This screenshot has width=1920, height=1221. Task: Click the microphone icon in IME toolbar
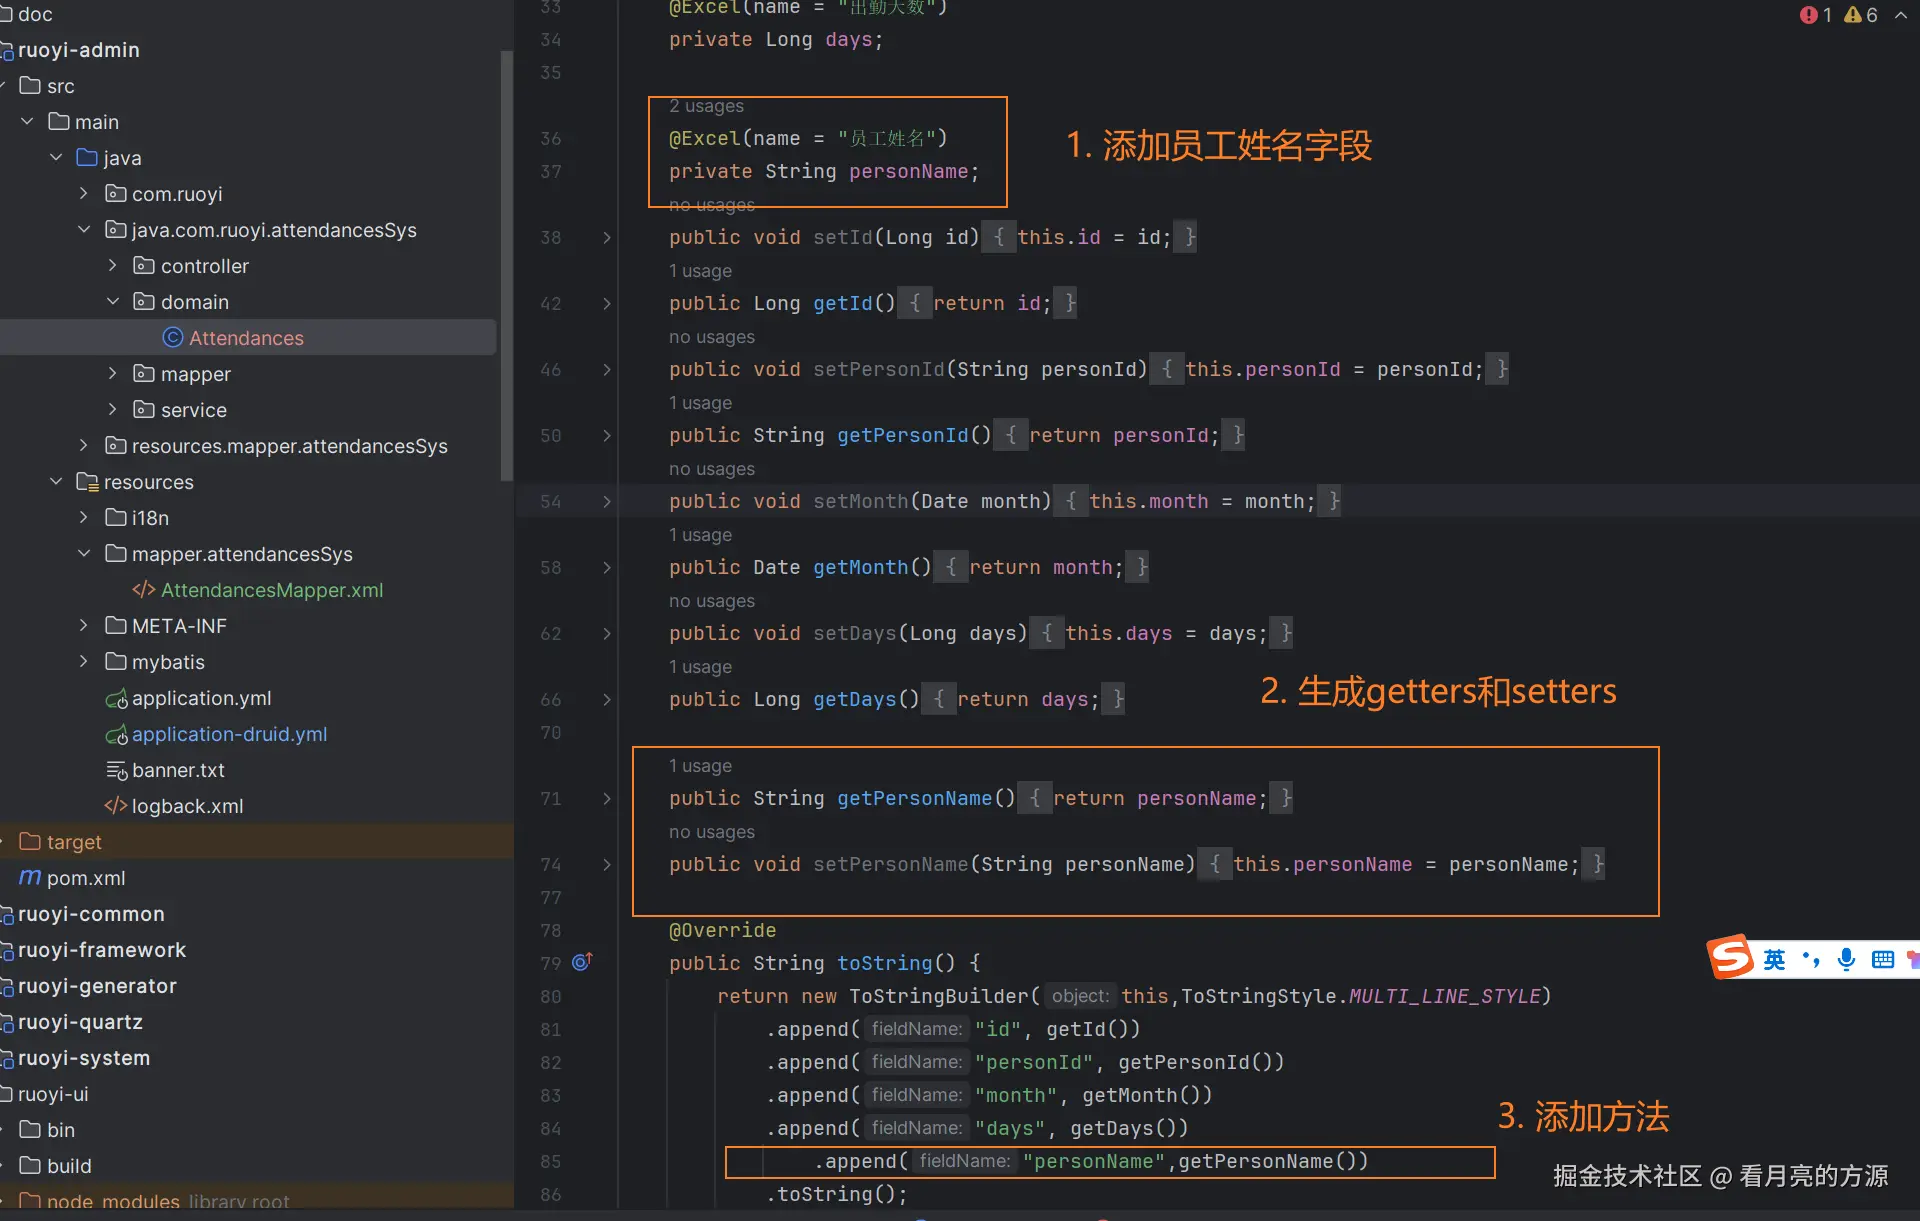(x=1846, y=959)
